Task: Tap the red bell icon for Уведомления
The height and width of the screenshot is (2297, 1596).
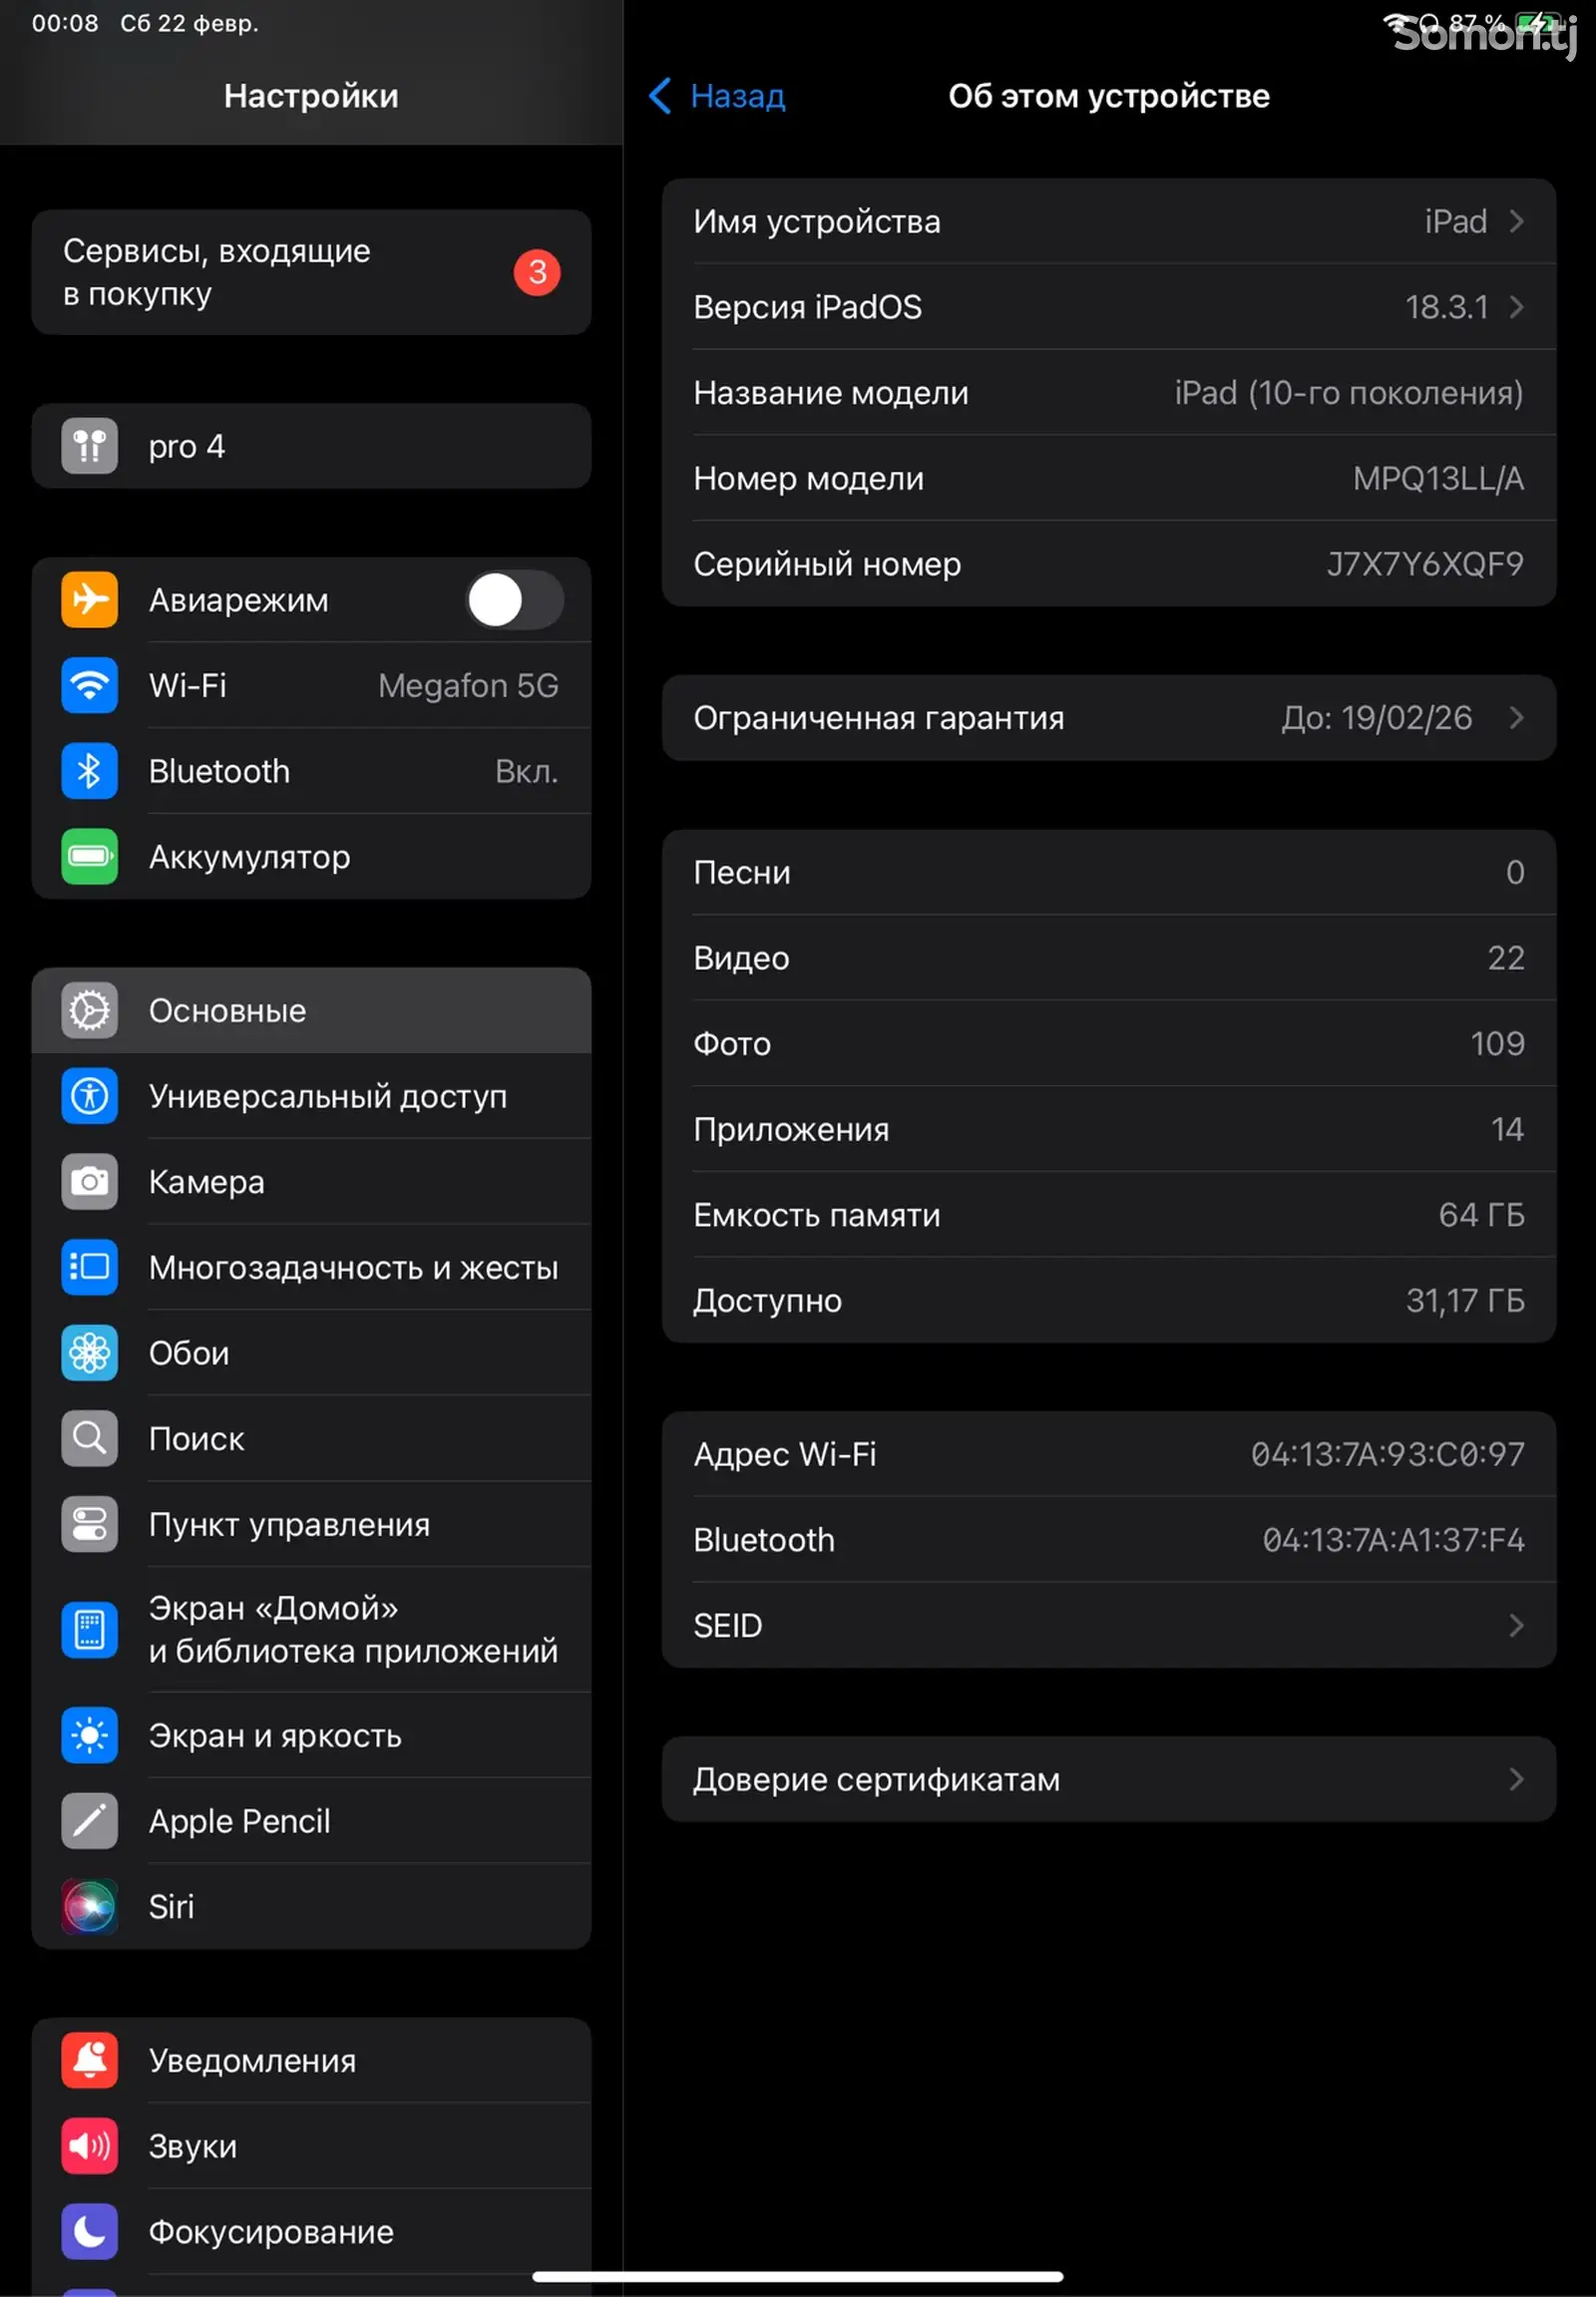Action: click(89, 2061)
